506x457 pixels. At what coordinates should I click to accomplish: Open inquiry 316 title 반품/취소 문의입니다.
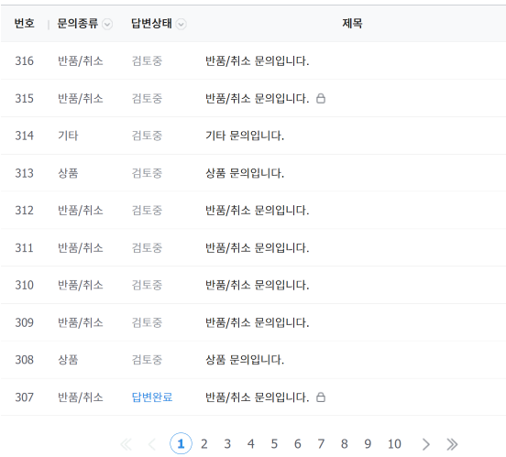tap(257, 61)
